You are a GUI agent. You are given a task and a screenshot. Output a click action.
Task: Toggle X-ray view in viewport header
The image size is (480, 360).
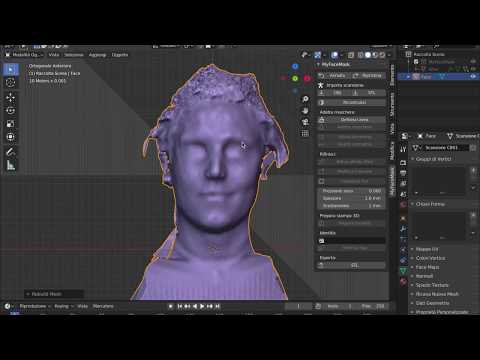(351, 55)
